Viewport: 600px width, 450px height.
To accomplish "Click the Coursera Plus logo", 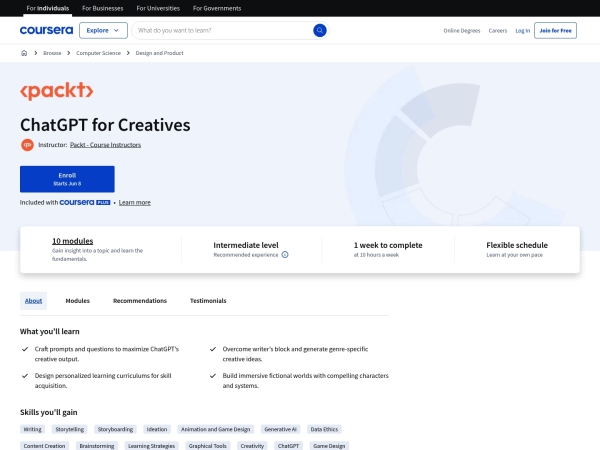I will 83,202.
